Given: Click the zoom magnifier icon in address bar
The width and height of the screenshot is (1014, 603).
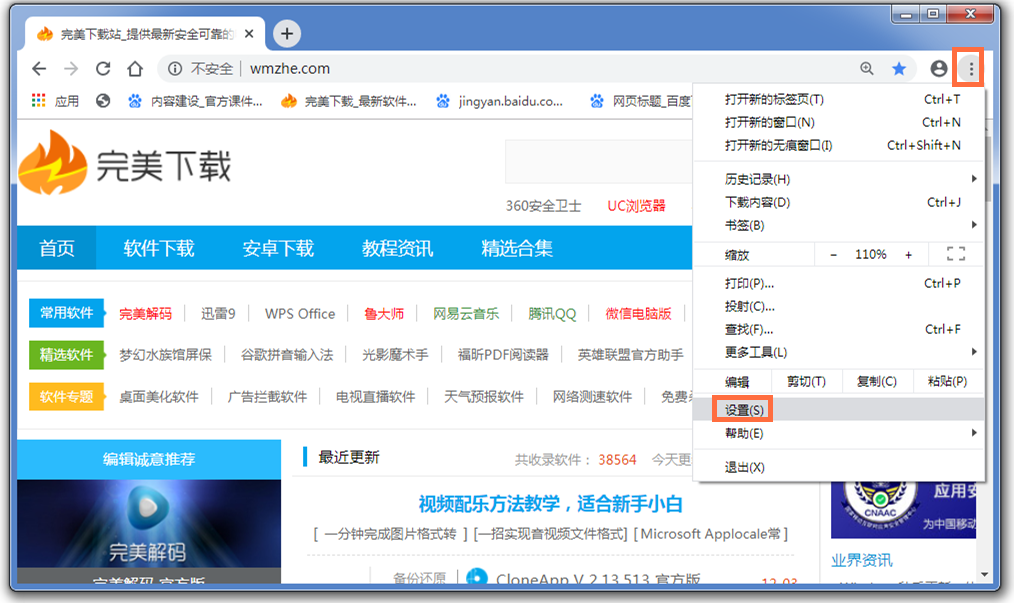Looking at the screenshot, I should [x=867, y=69].
